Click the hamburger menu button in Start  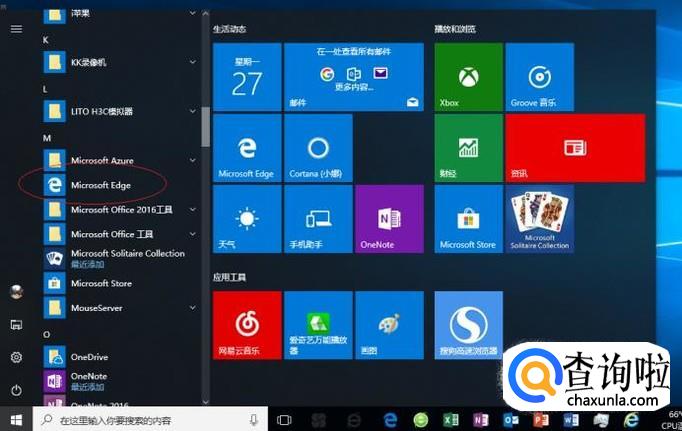[16, 29]
